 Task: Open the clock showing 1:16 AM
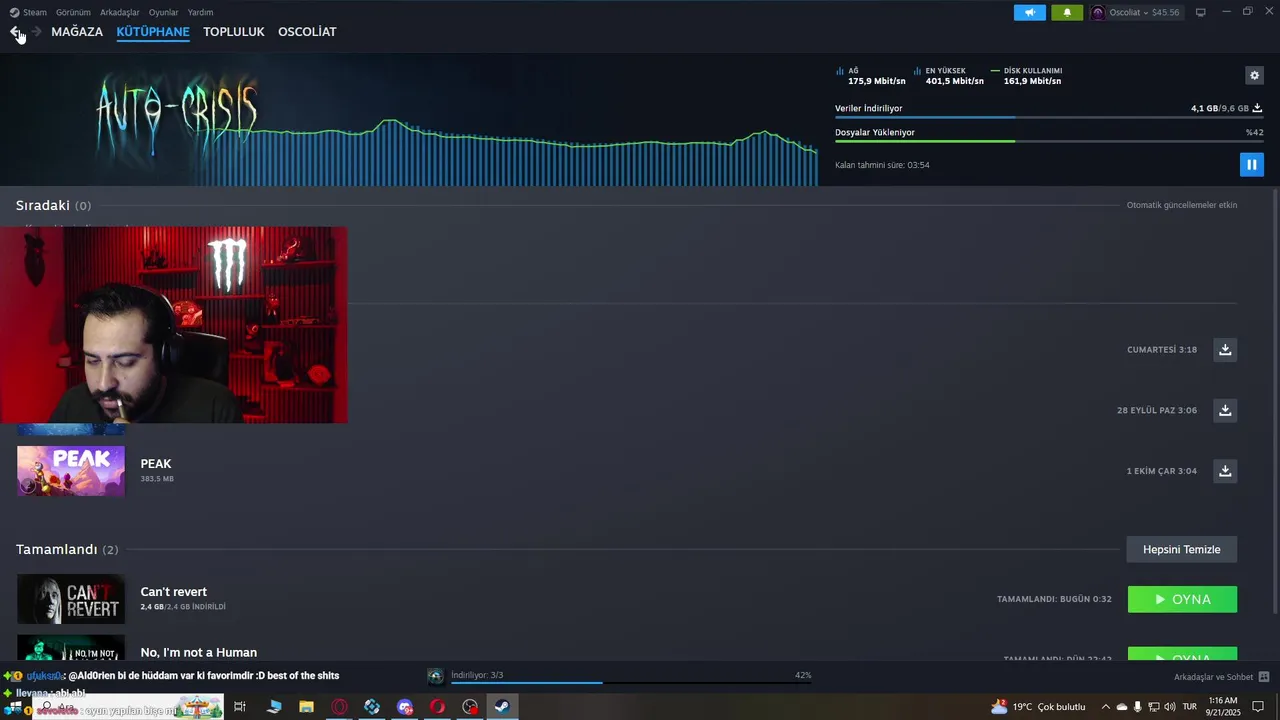tap(1224, 707)
